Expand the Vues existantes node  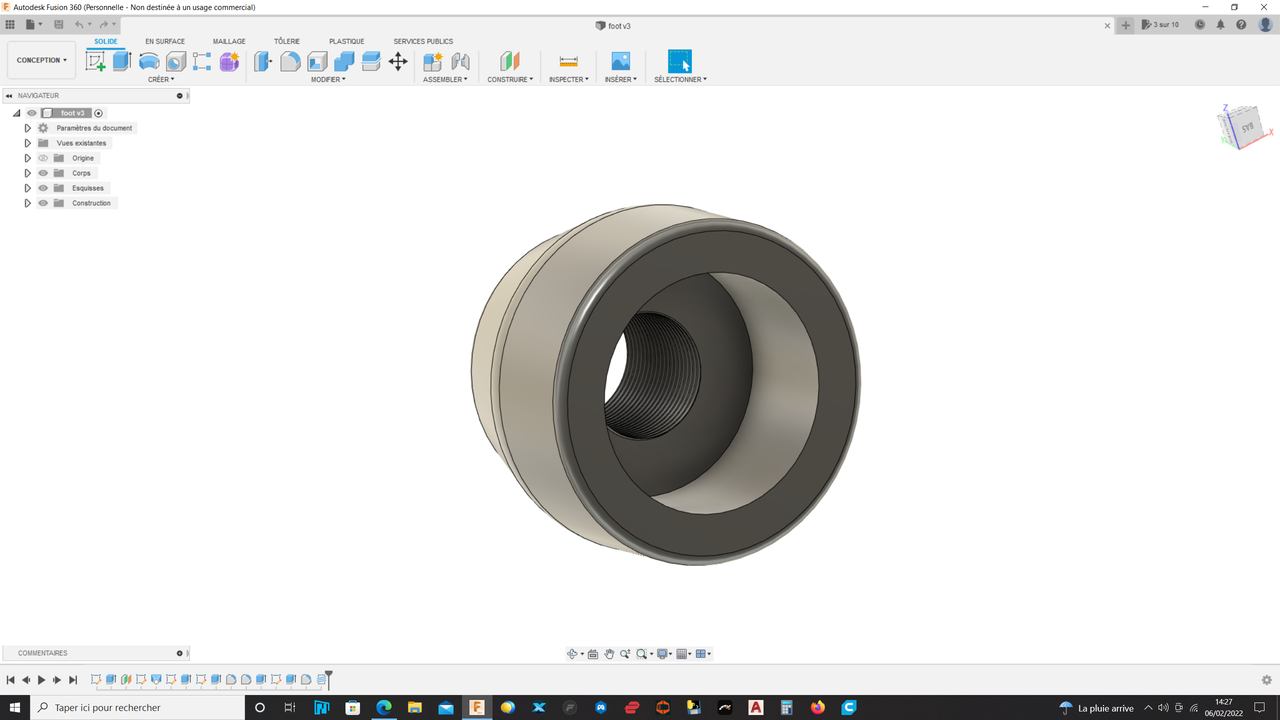[x=28, y=143]
